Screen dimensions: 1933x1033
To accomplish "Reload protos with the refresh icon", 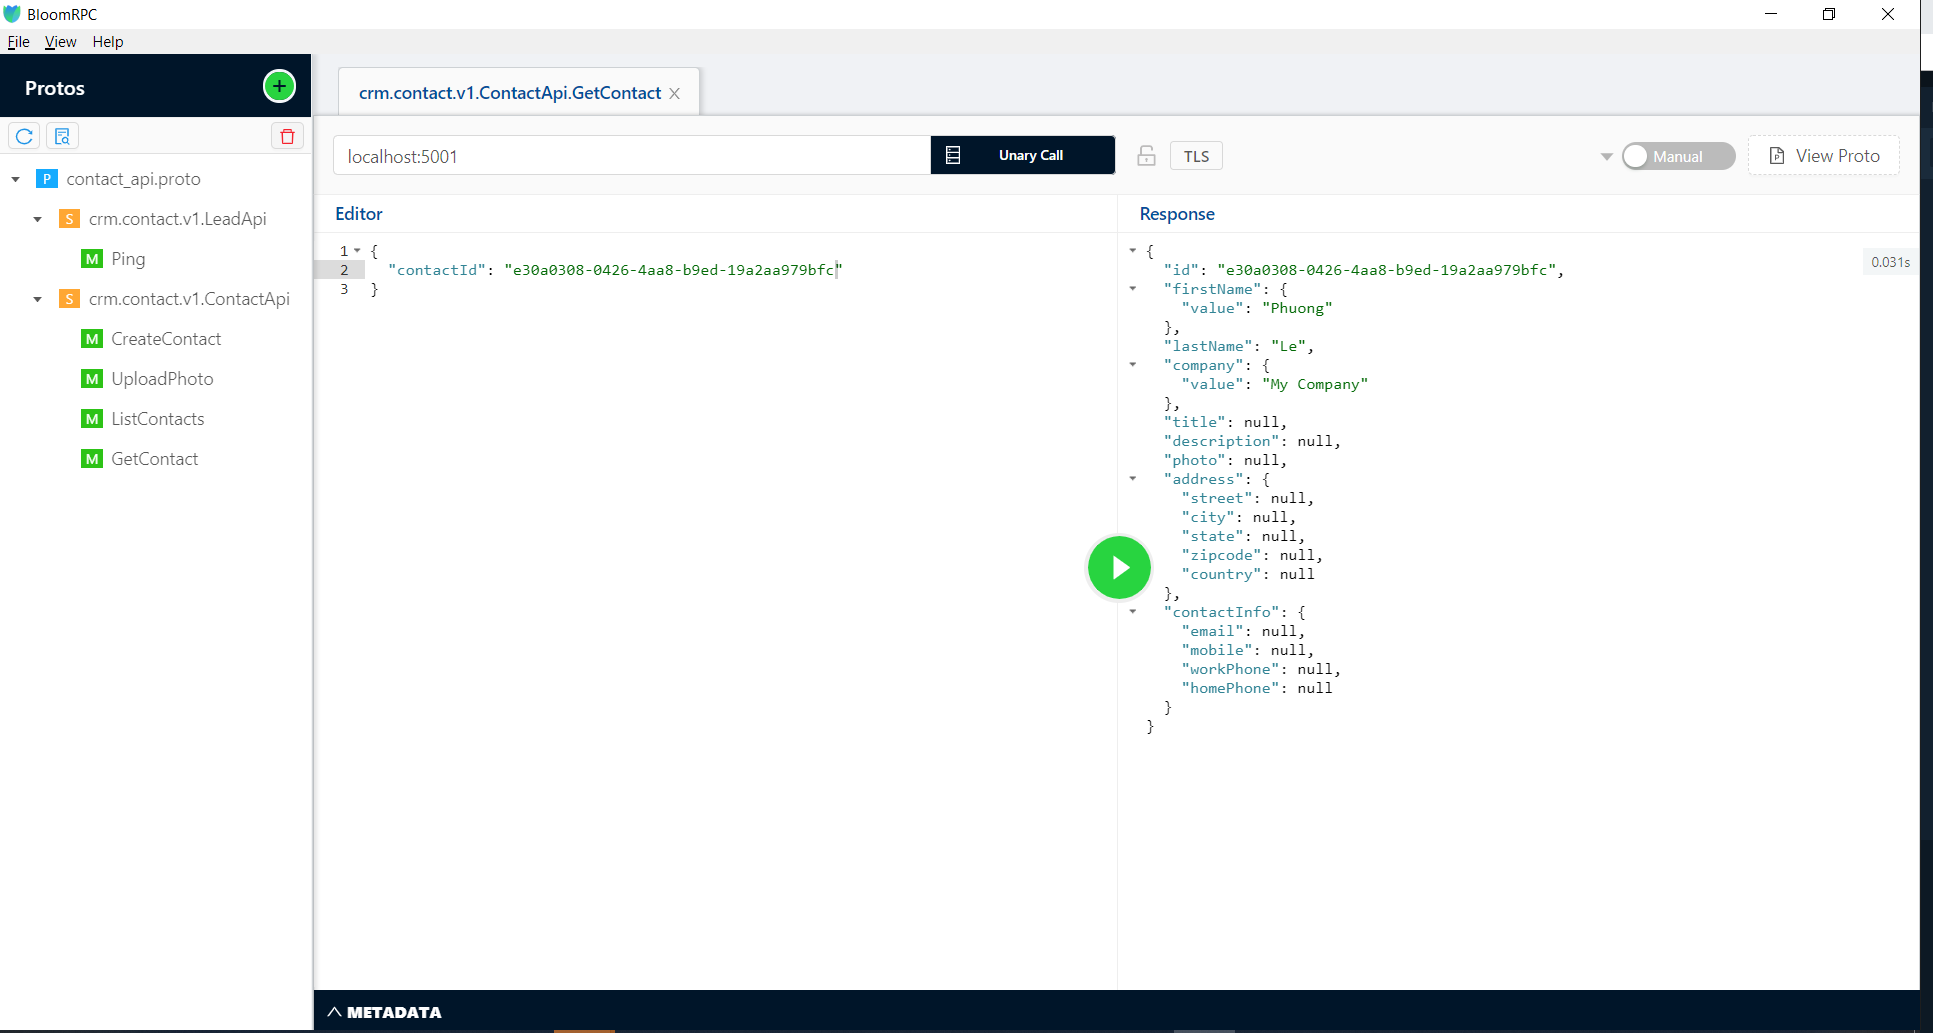I will [24, 136].
